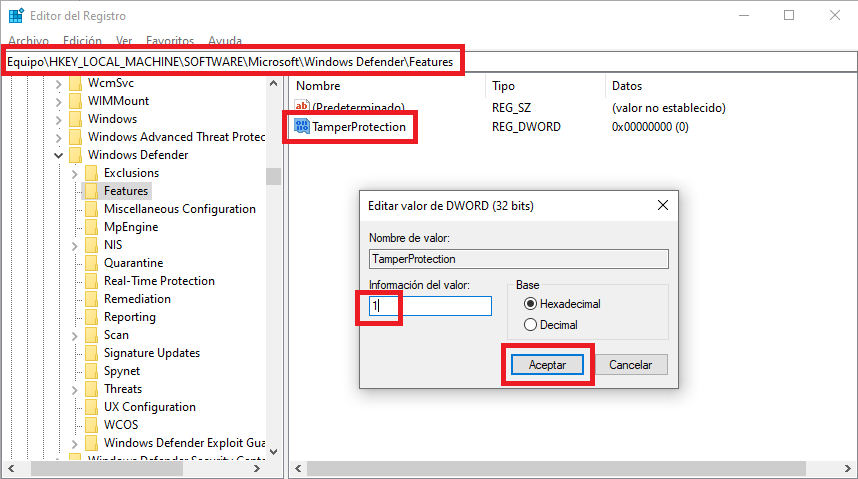
Task: Click the 0x00000000 (0) data cell
Action: 650,127
